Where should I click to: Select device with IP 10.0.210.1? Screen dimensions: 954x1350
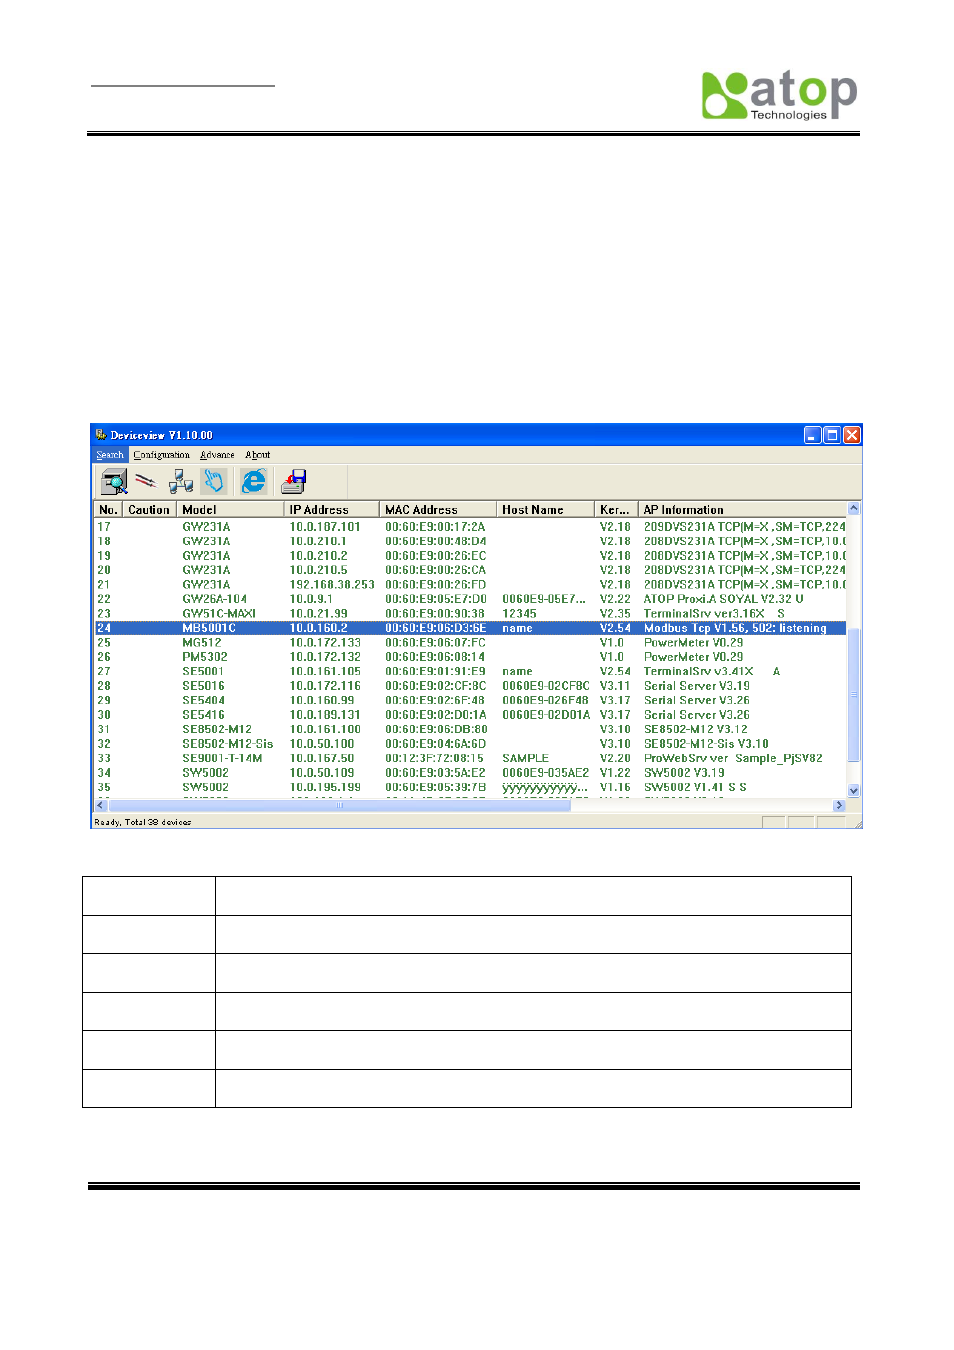(470, 541)
